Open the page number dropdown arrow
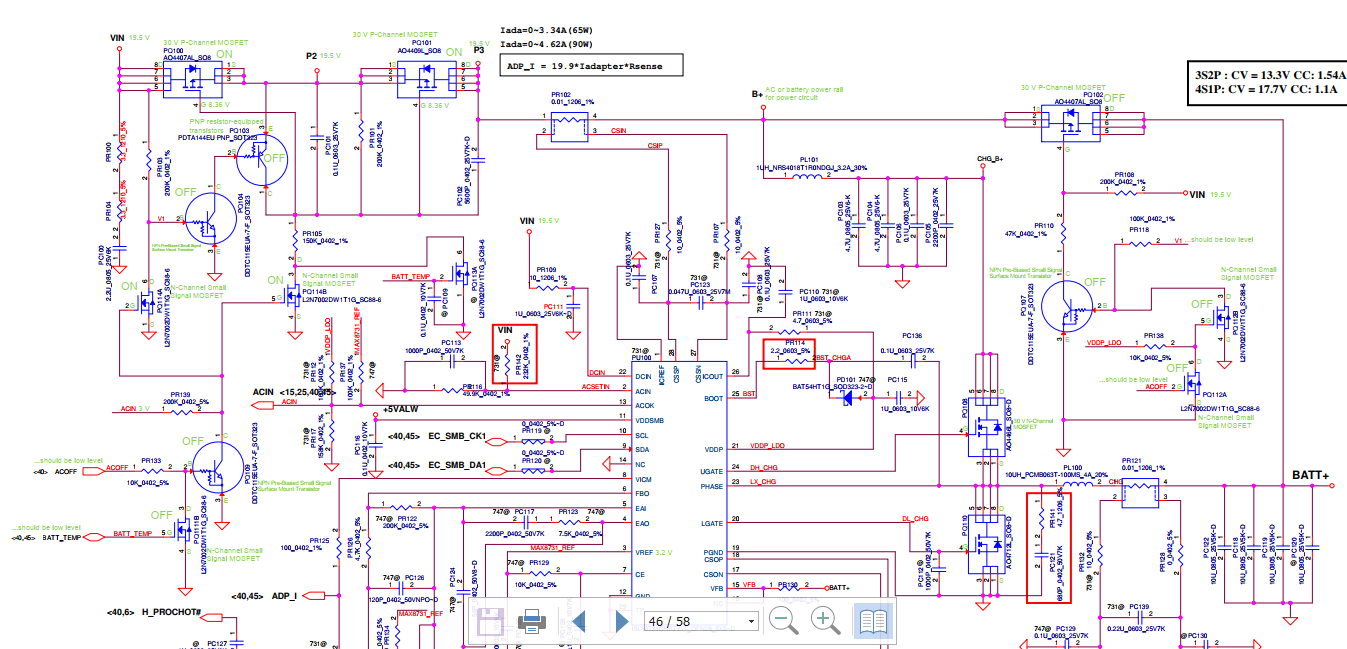 click(x=751, y=622)
